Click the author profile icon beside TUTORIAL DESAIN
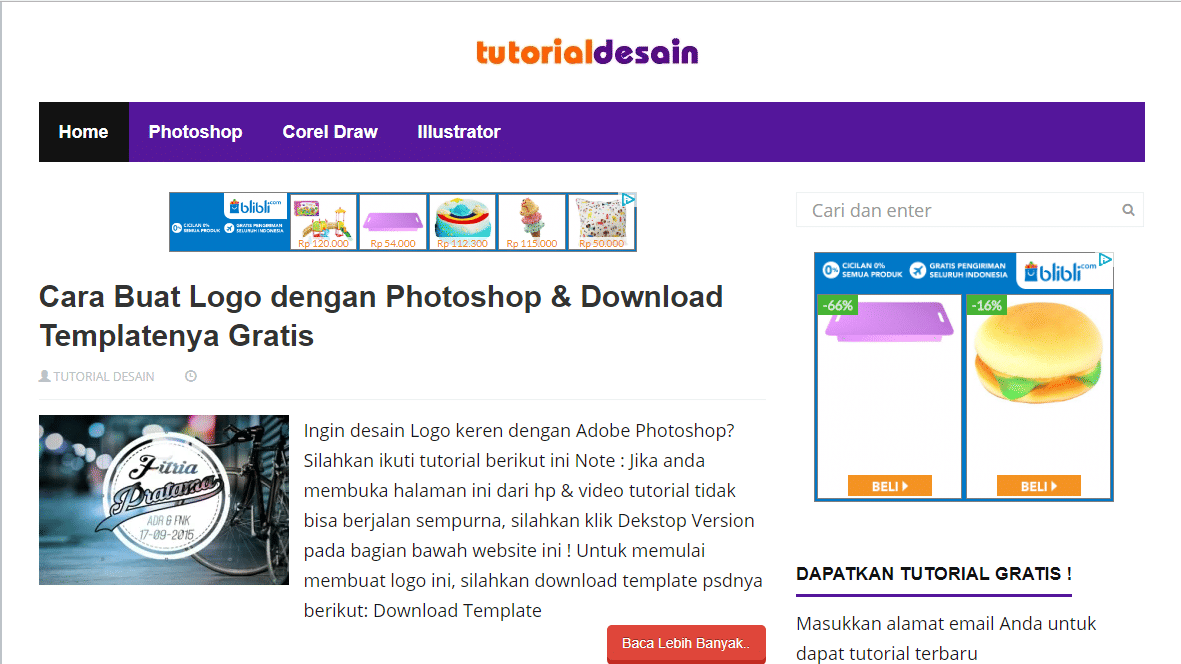The height and width of the screenshot is (664, 1181). click(45, 375)
